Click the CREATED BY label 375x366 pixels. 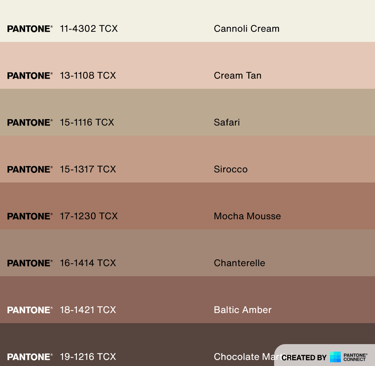click(x=304, y=358)
